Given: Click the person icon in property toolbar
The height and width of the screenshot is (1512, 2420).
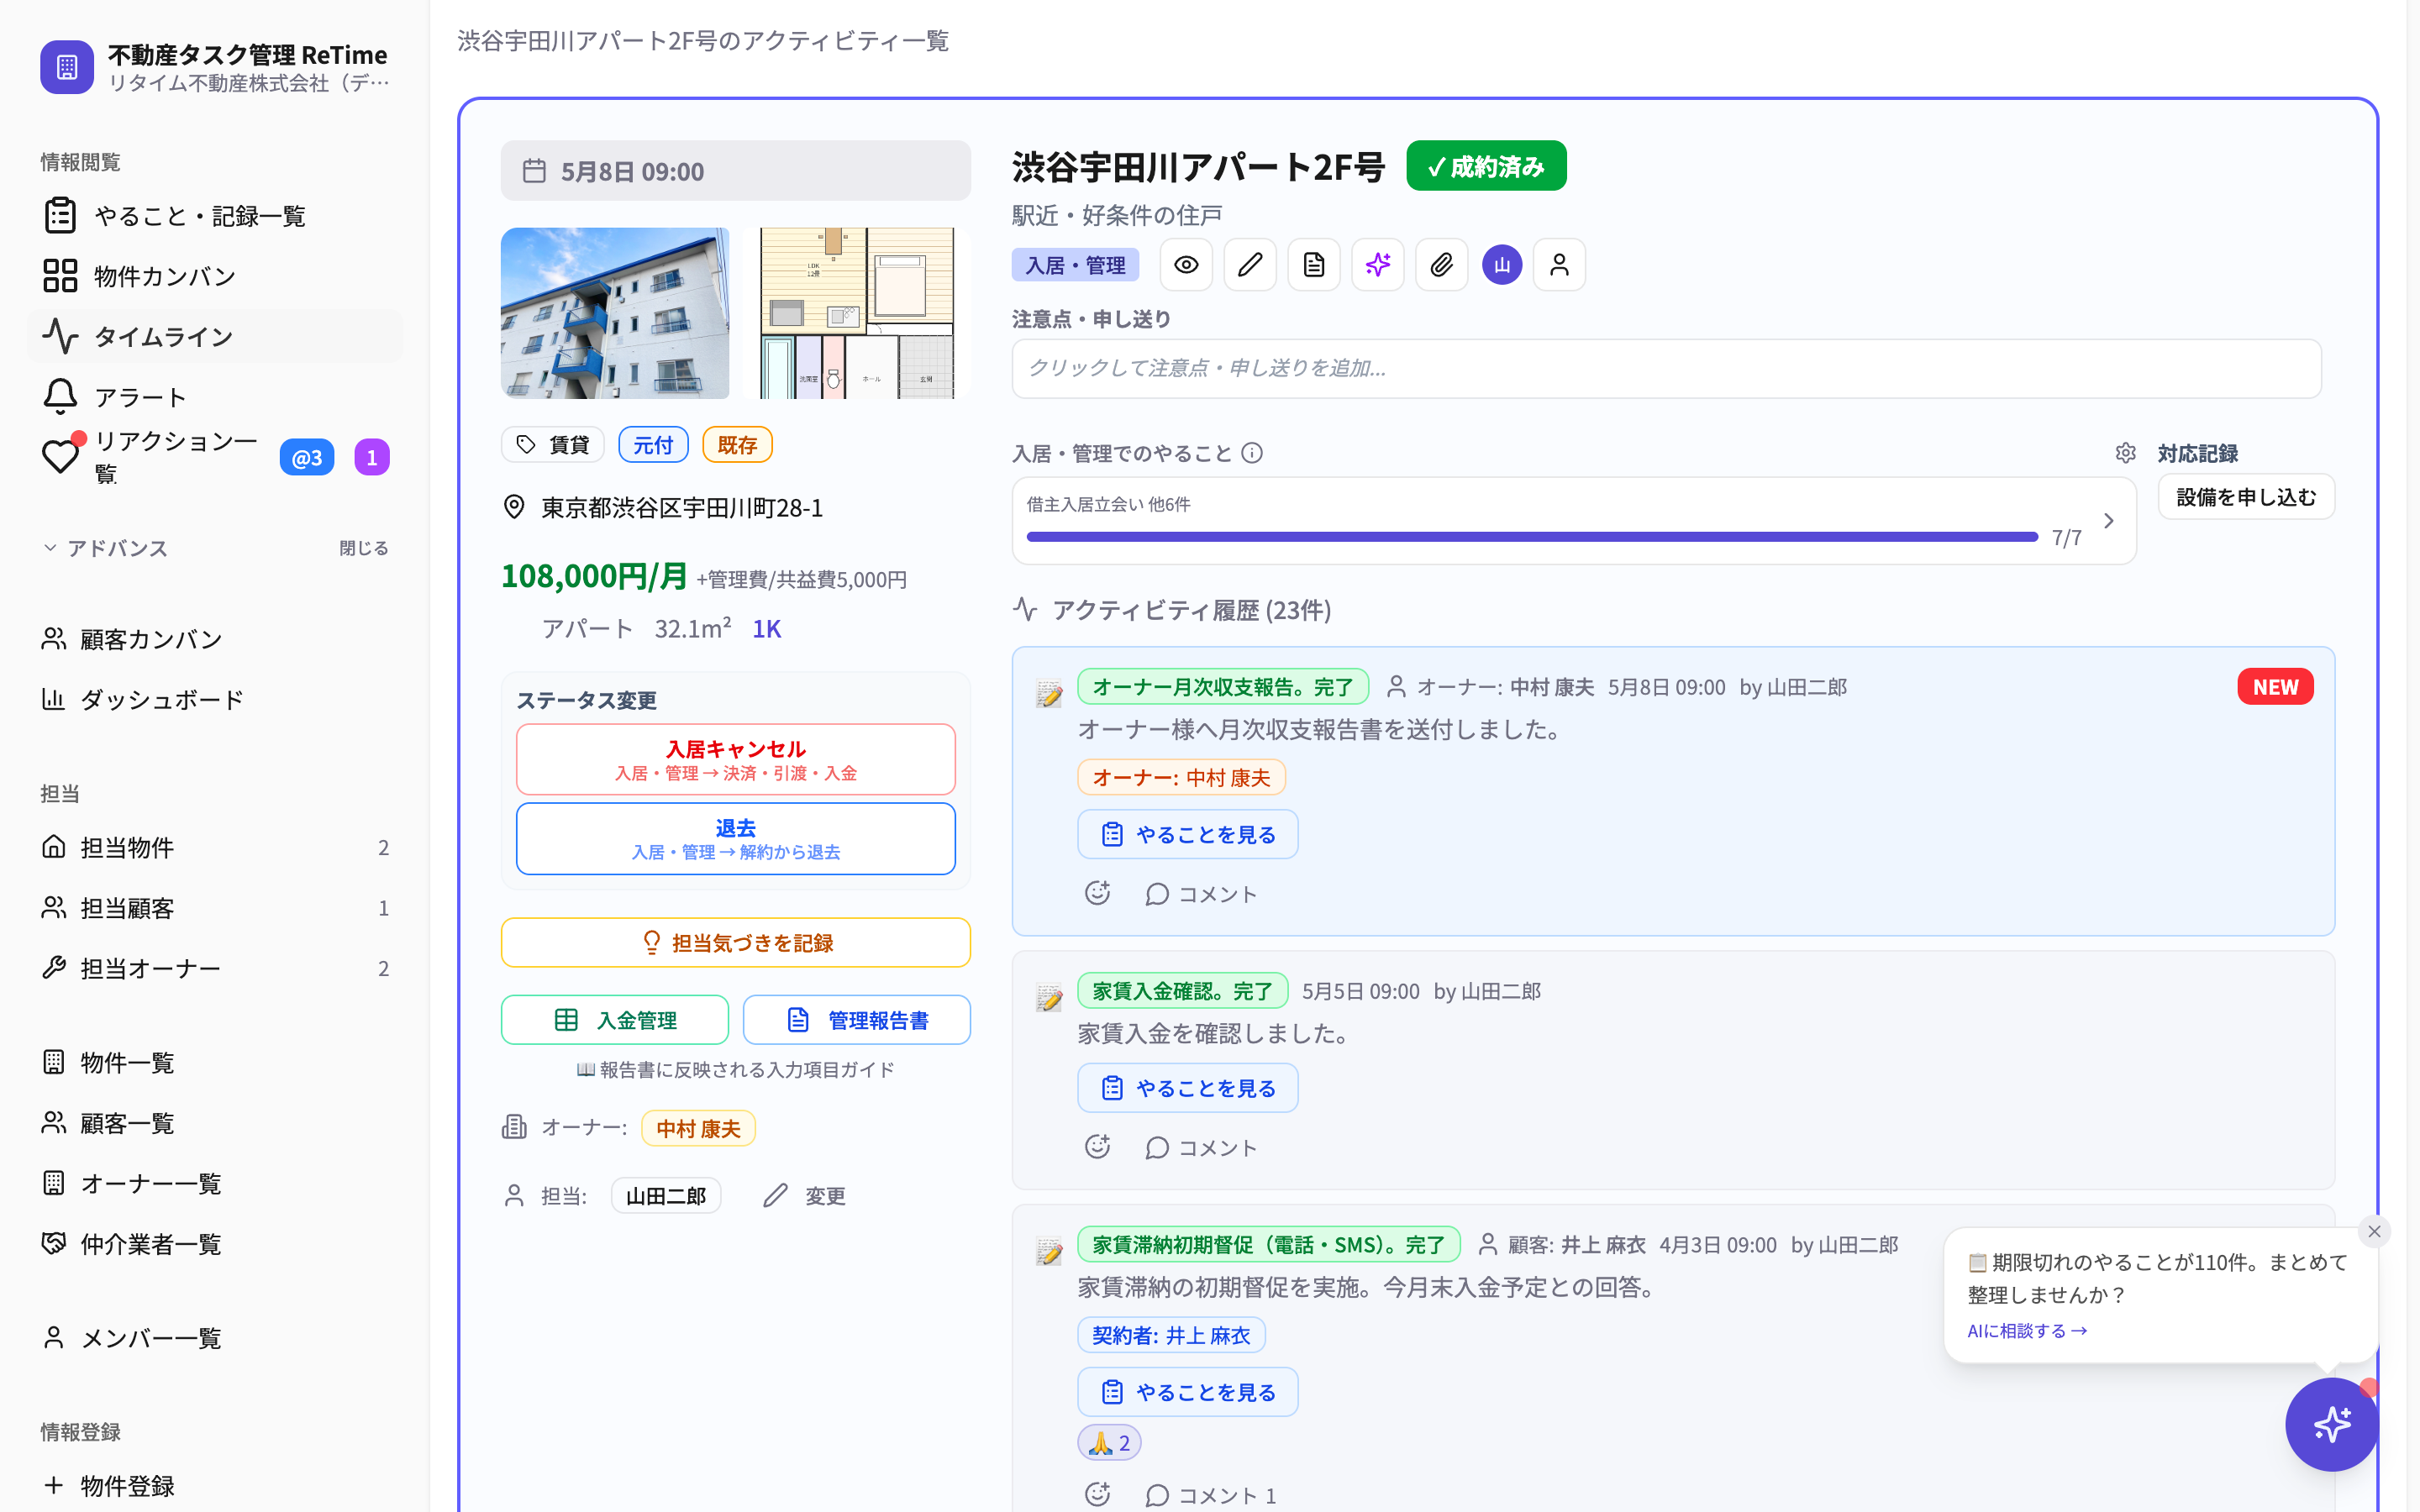Looking at the screenshot, I should tap(1560, 265).
